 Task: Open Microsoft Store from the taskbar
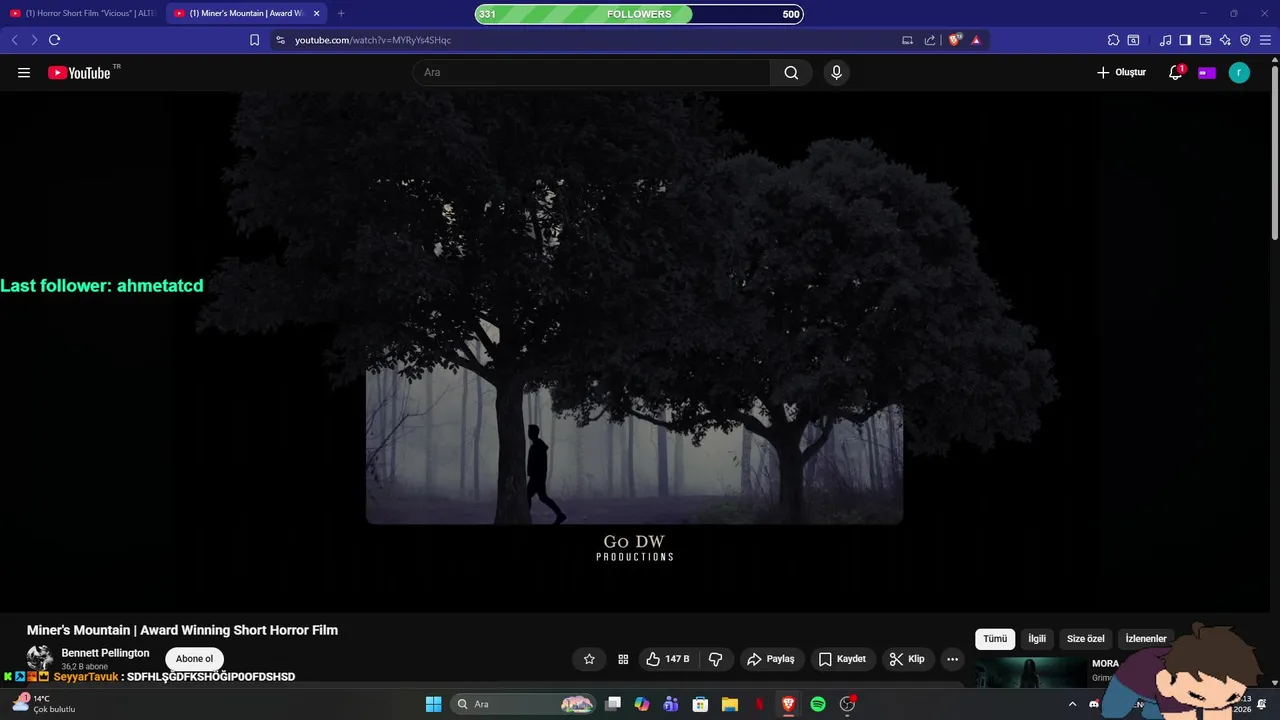[x=701, y=704]
